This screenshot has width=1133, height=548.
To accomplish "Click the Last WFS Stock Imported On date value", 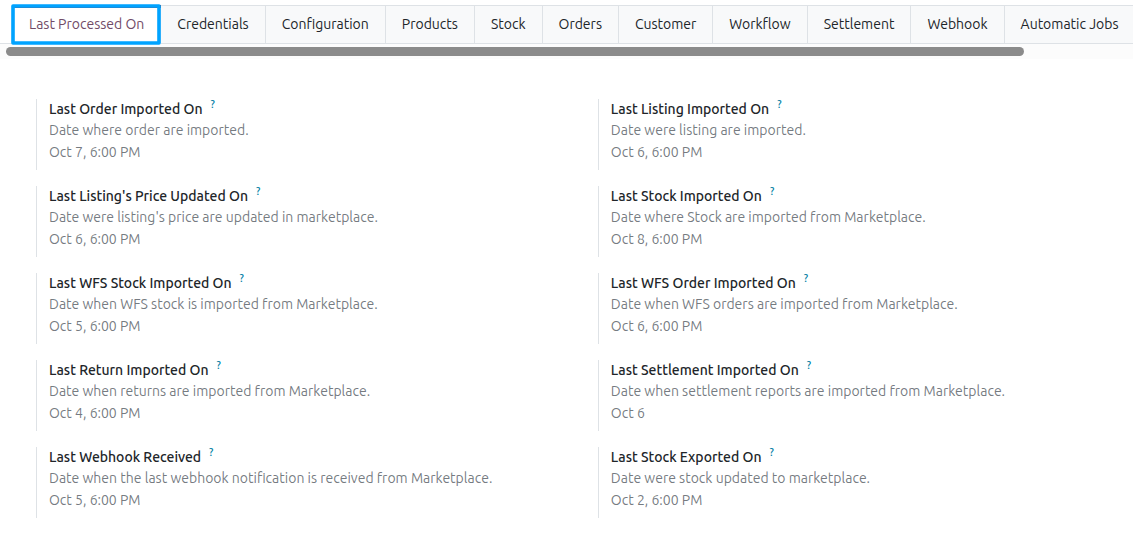I will coord(95,326).
